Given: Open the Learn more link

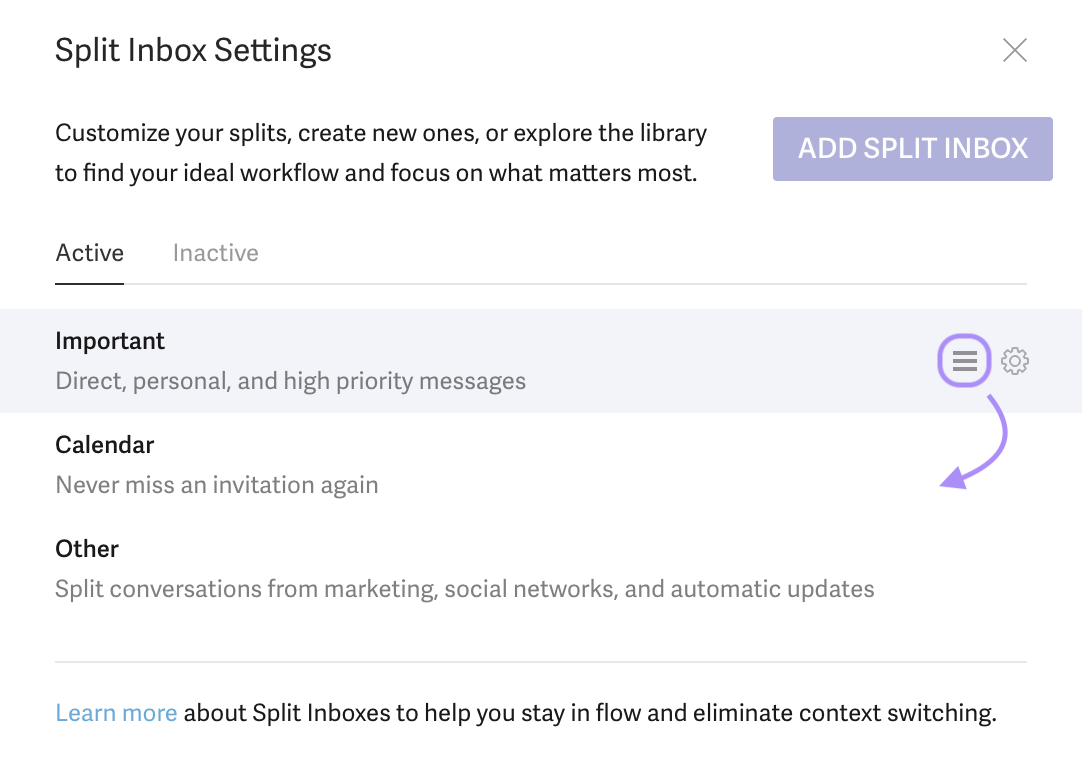Looking at the screenshot, I should pyautogui.click(x=116, y=713).
